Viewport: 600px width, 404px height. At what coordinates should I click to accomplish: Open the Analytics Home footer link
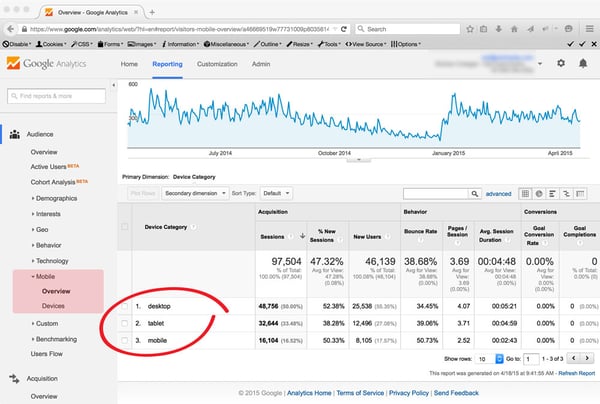(x=309, y=393)
